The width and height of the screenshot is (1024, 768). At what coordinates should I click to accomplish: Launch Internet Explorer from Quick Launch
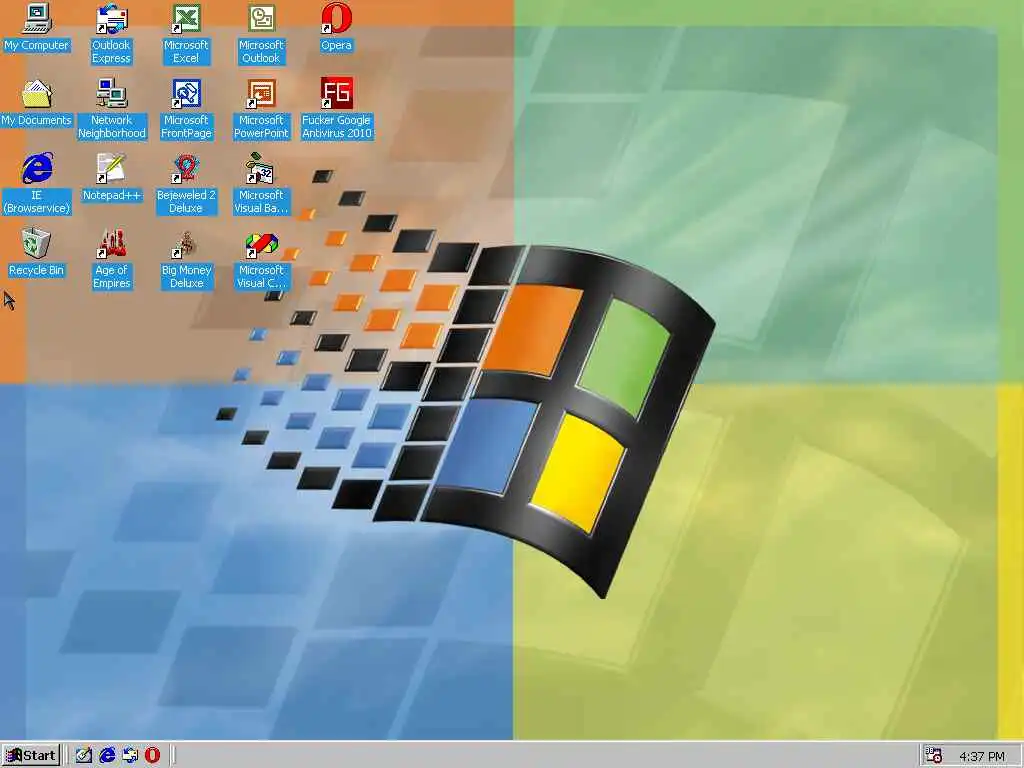106,756
